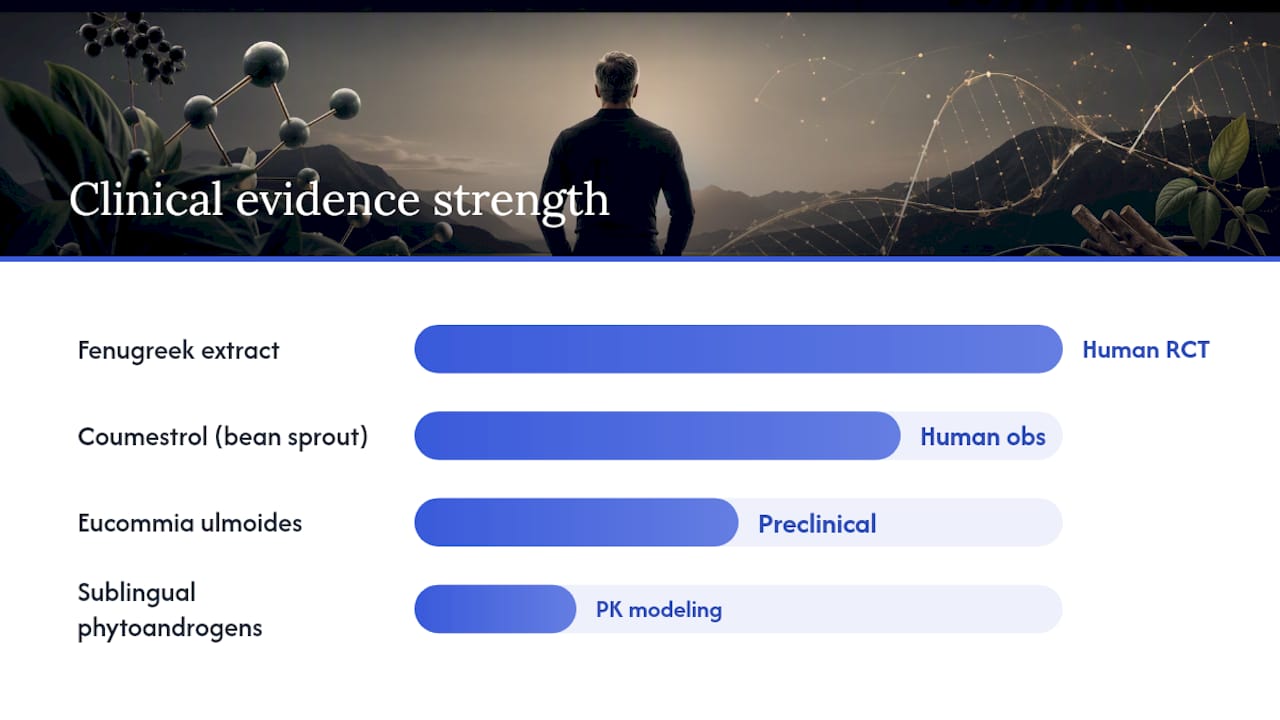Viewport: 1280px width, 720px height.
Task: Select the Fenugreek extract label
Action: (179, 350)
